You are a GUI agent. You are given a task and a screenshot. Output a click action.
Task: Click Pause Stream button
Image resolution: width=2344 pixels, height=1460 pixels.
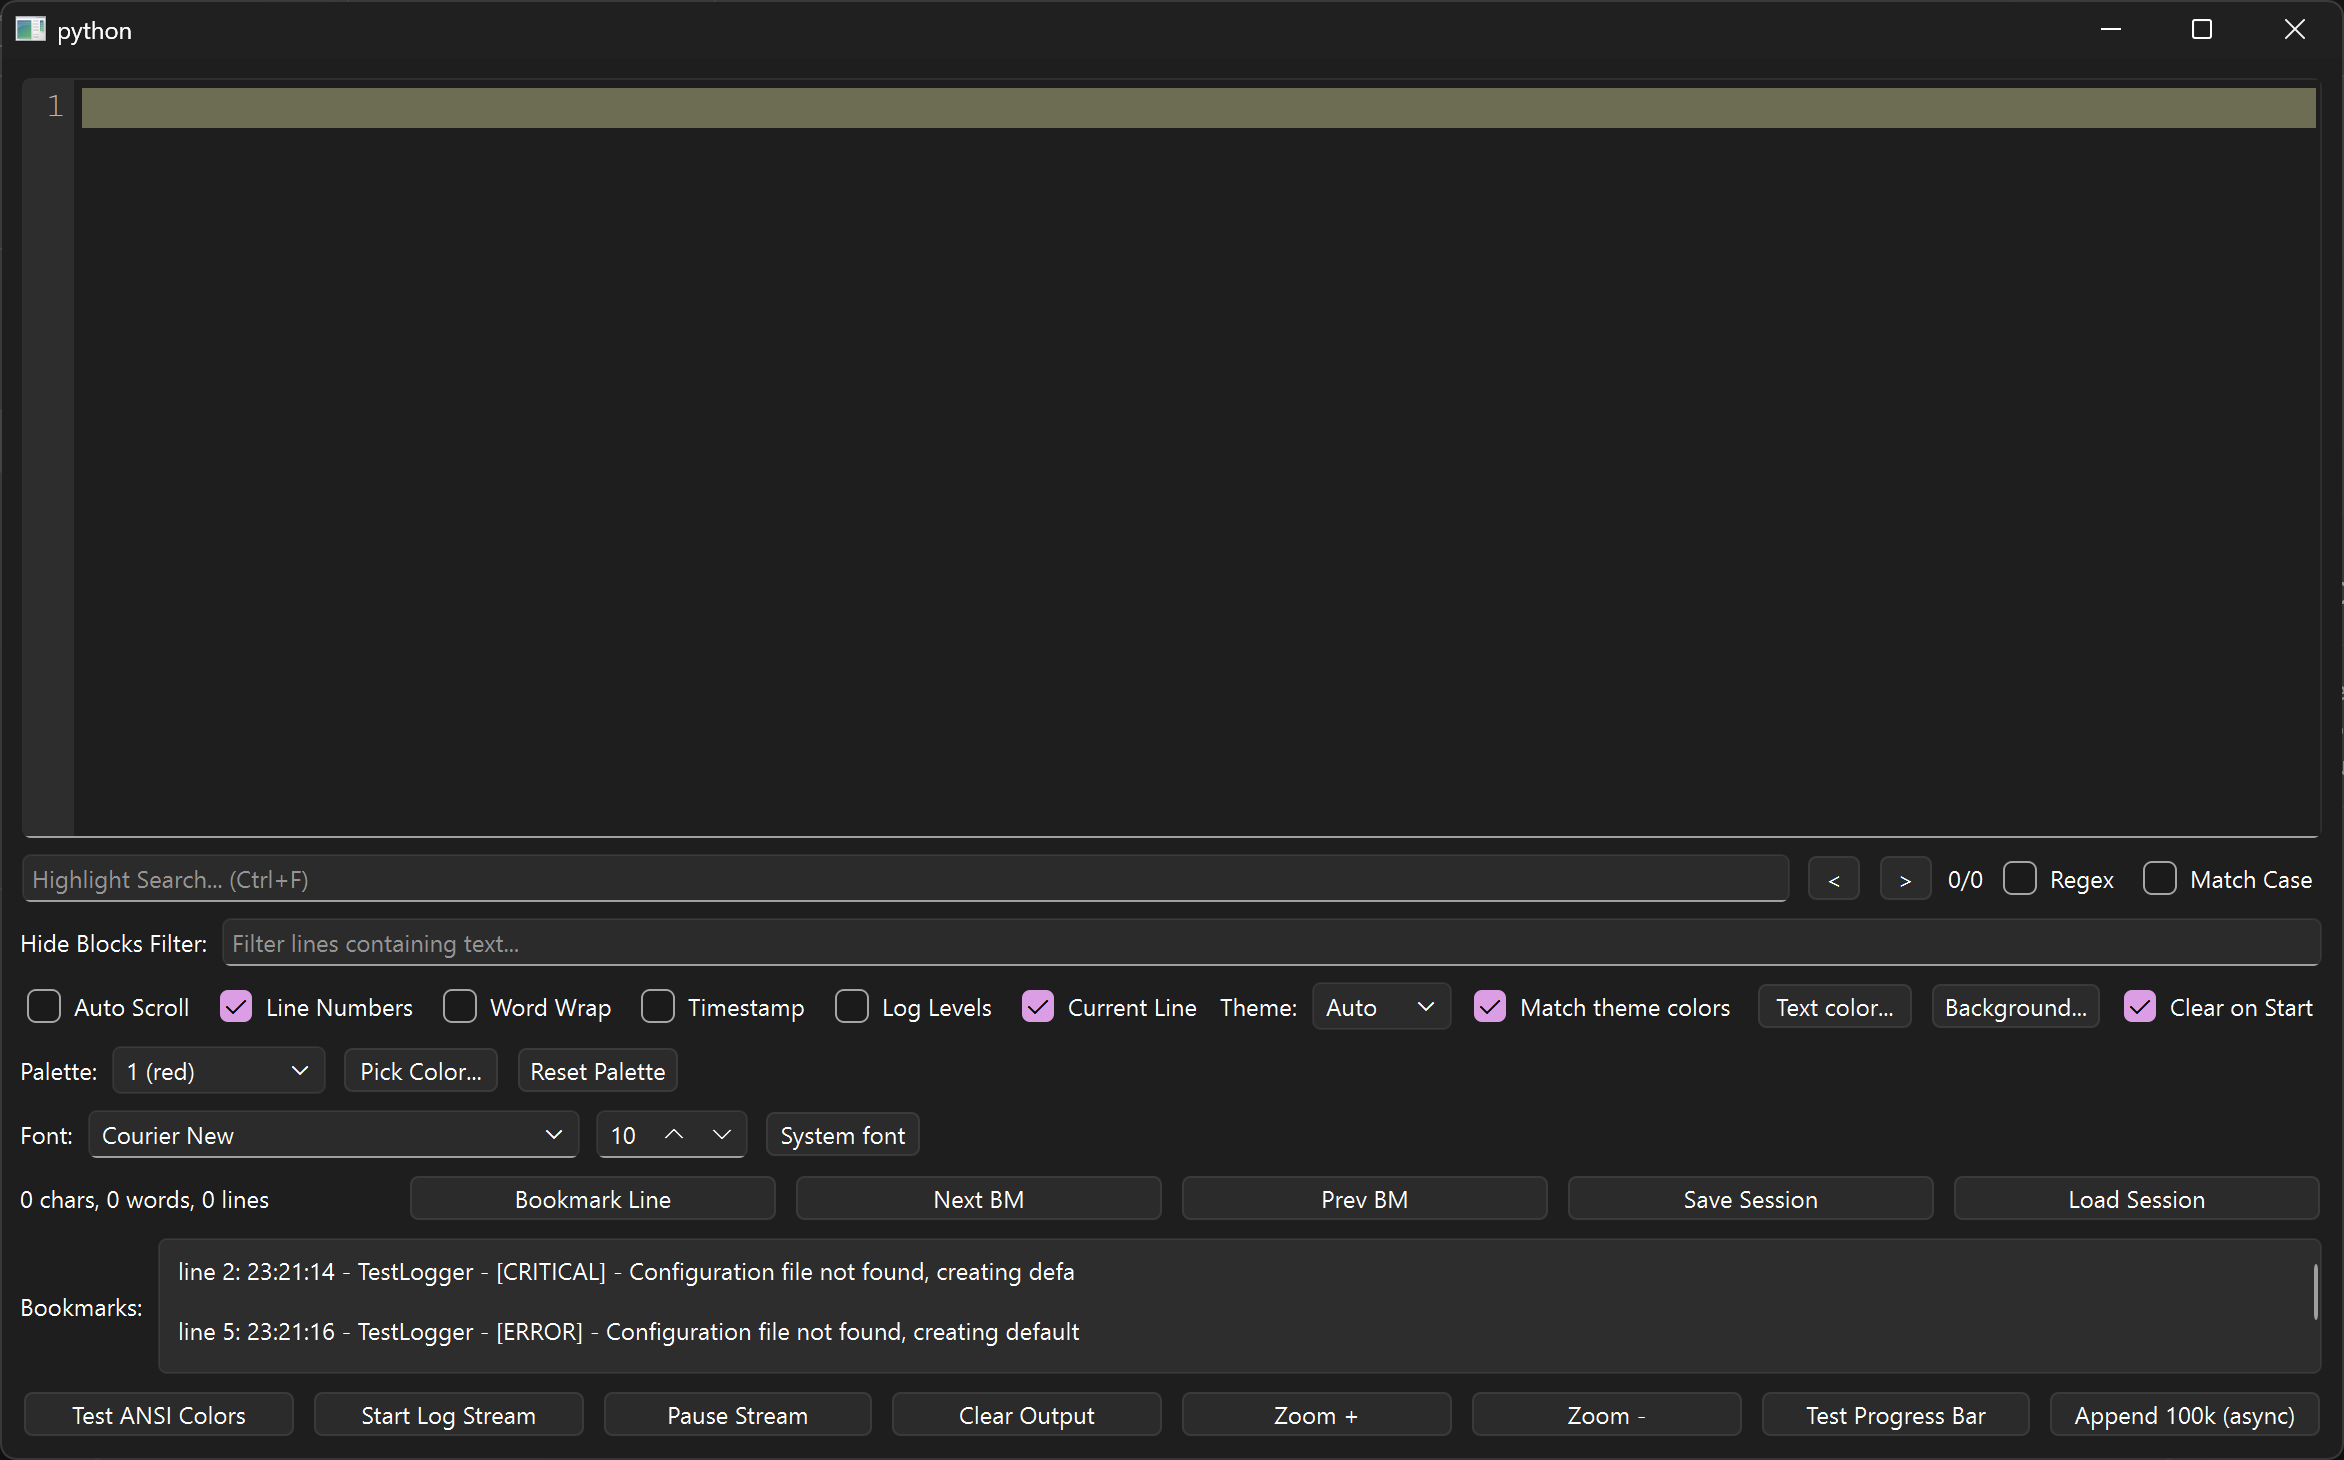(x=738, y=1415)
